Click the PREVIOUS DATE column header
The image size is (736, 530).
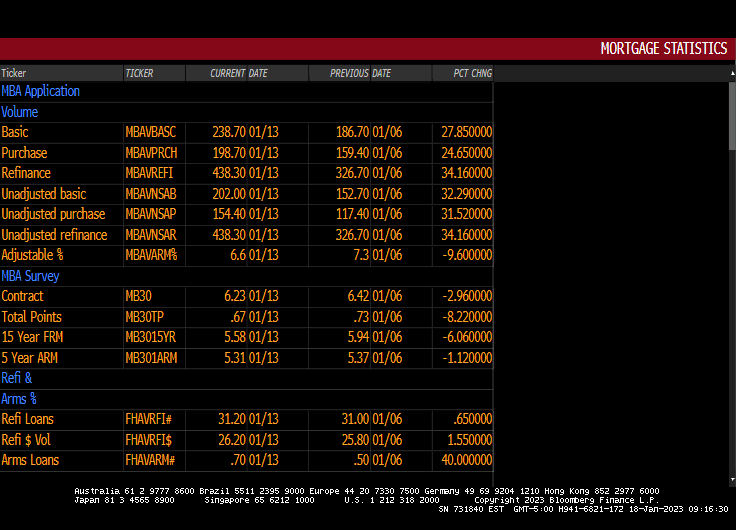360,73
